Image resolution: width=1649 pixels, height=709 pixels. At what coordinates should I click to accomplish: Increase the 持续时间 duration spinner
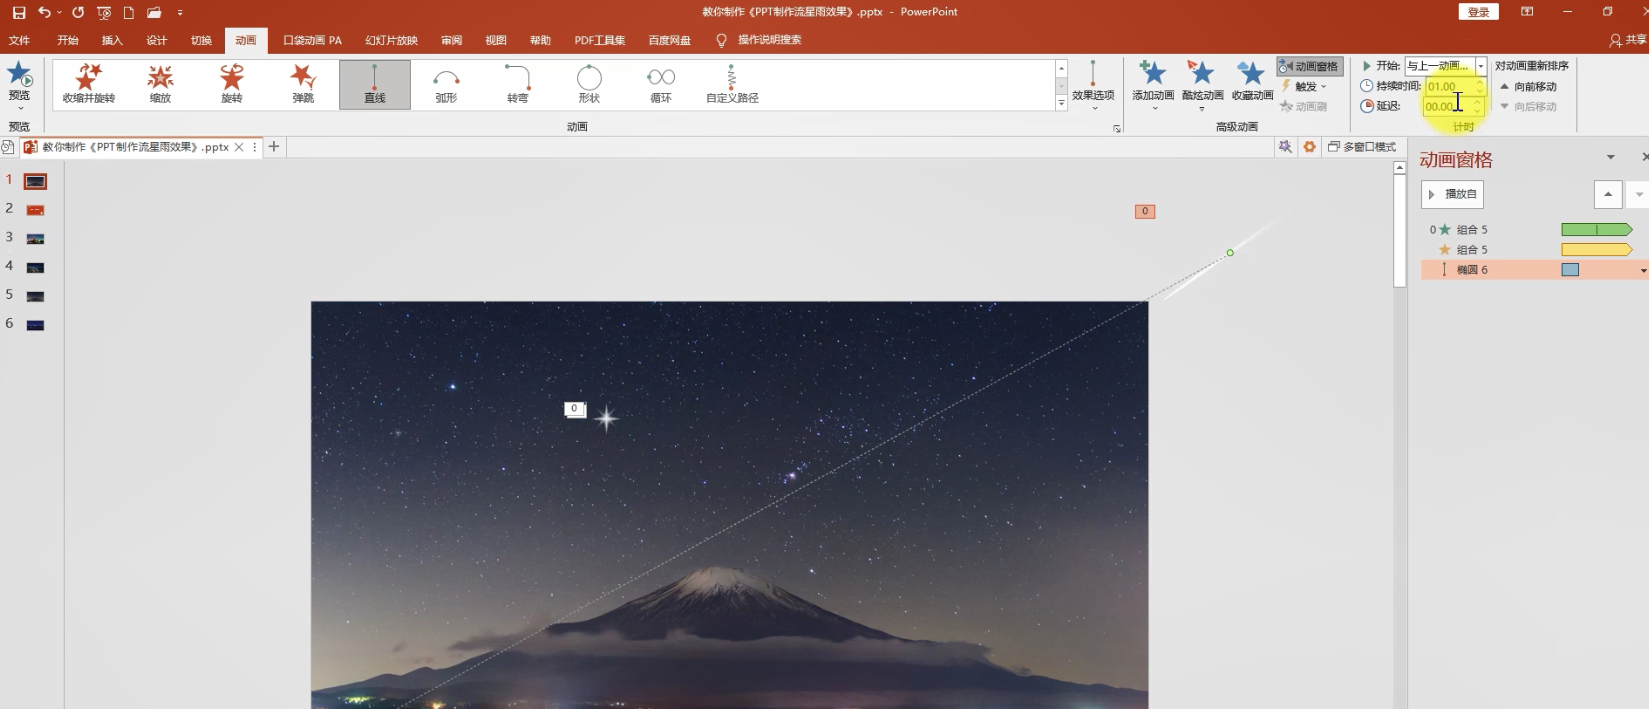tap(1479, 83)
